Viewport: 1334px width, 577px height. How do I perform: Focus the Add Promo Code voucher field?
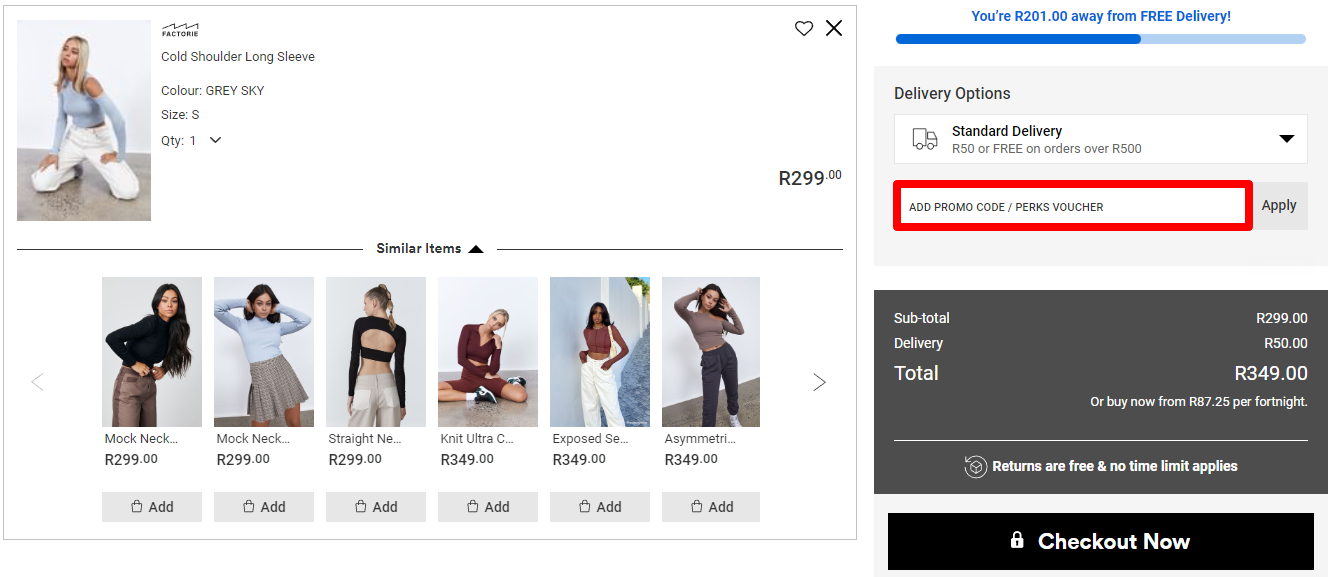click(x=1073, y=206)
